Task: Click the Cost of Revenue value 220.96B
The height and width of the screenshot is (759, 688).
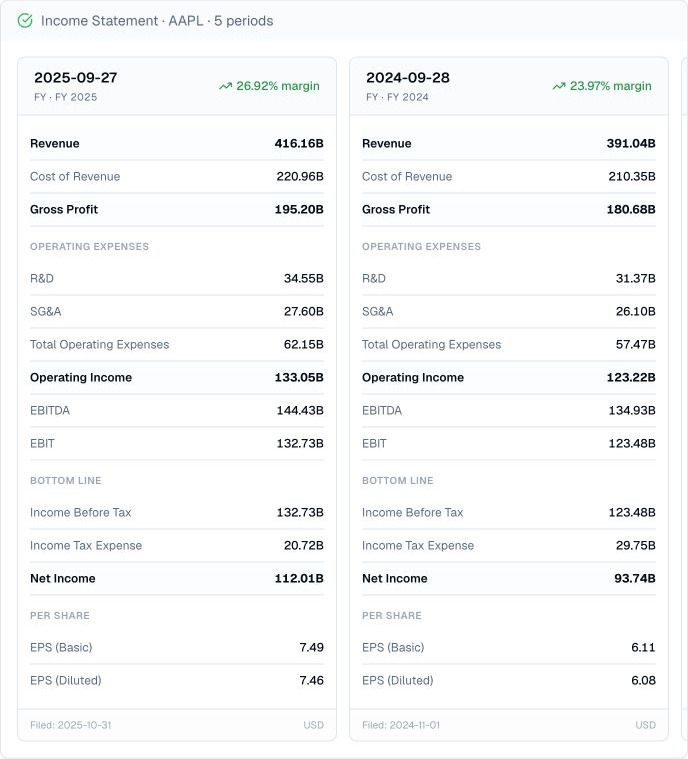Action: [300, 176]
